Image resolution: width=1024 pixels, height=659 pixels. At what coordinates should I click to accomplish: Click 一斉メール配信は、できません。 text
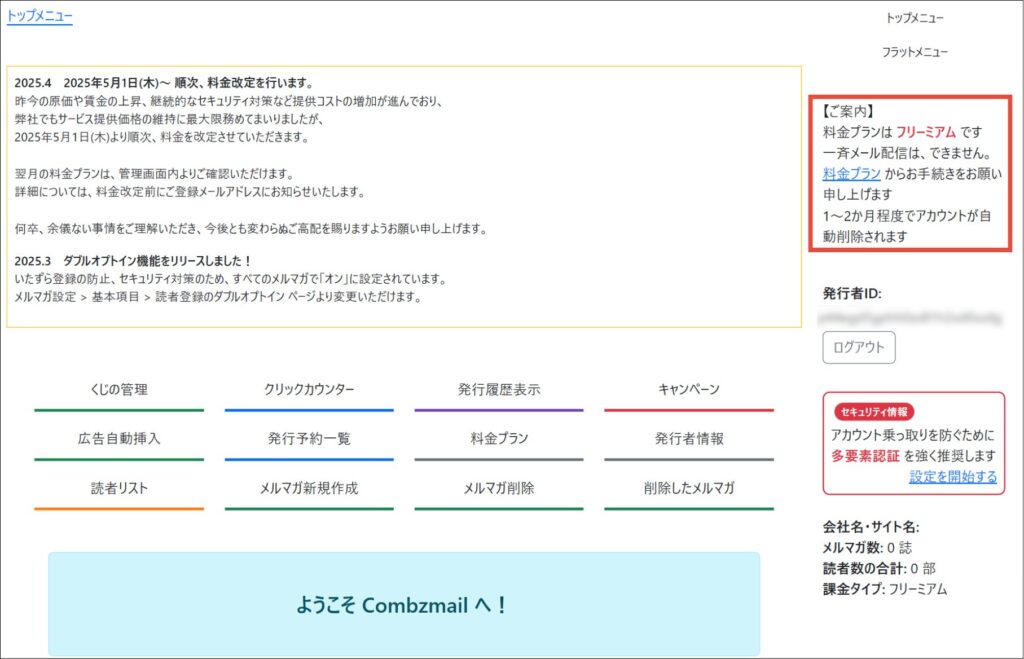point(907,153)
